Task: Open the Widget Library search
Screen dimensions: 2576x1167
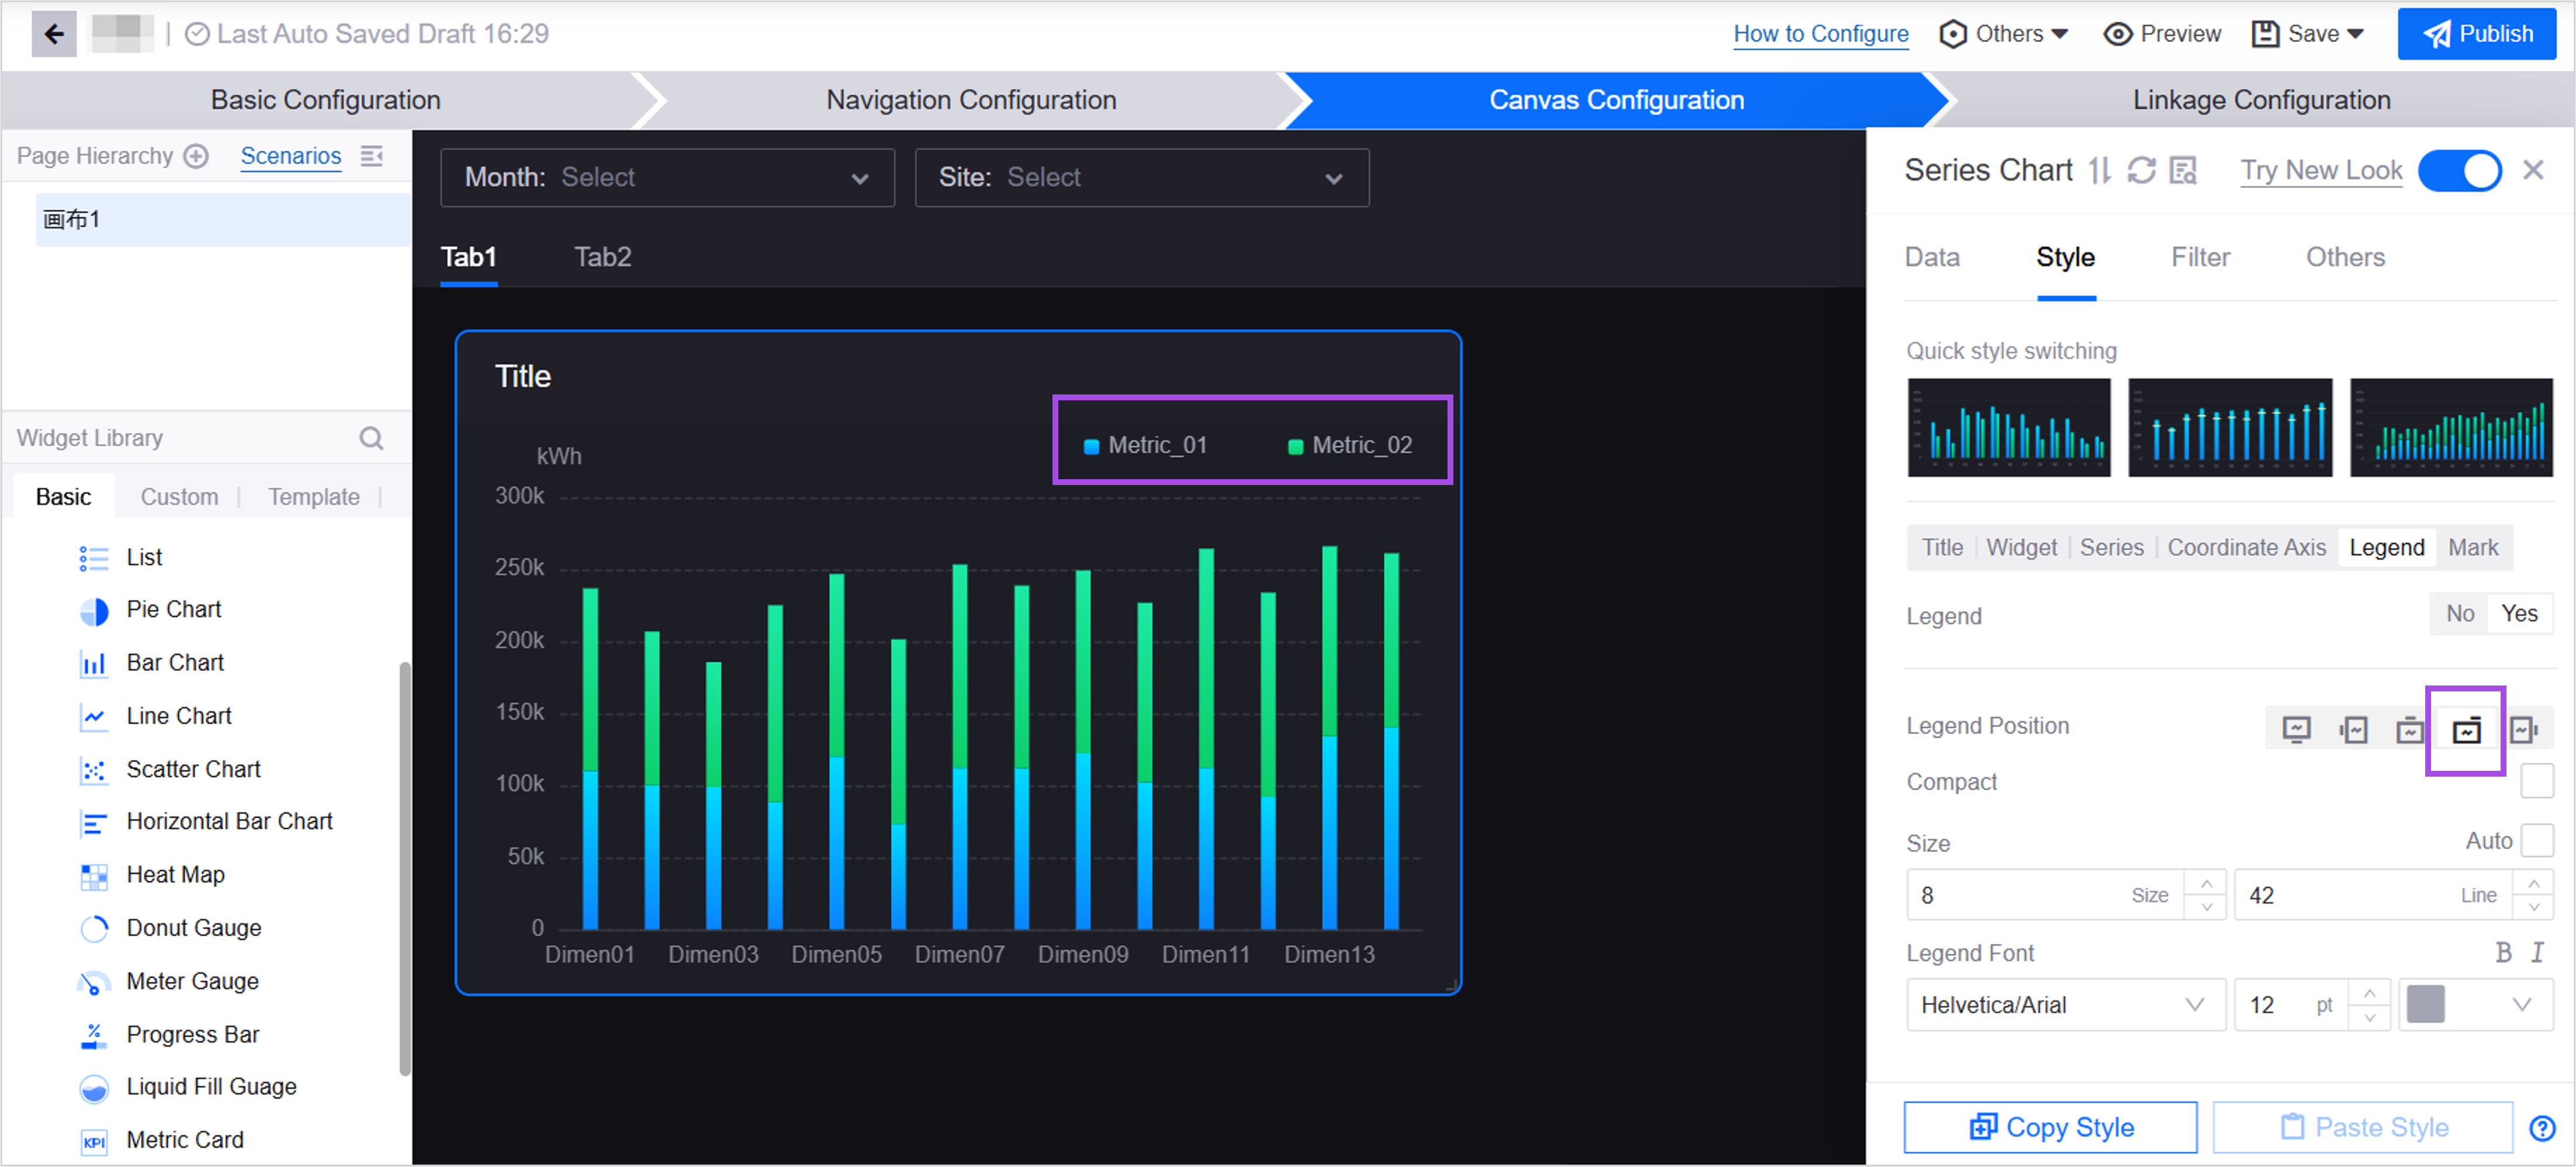Action: pos(371,438)
